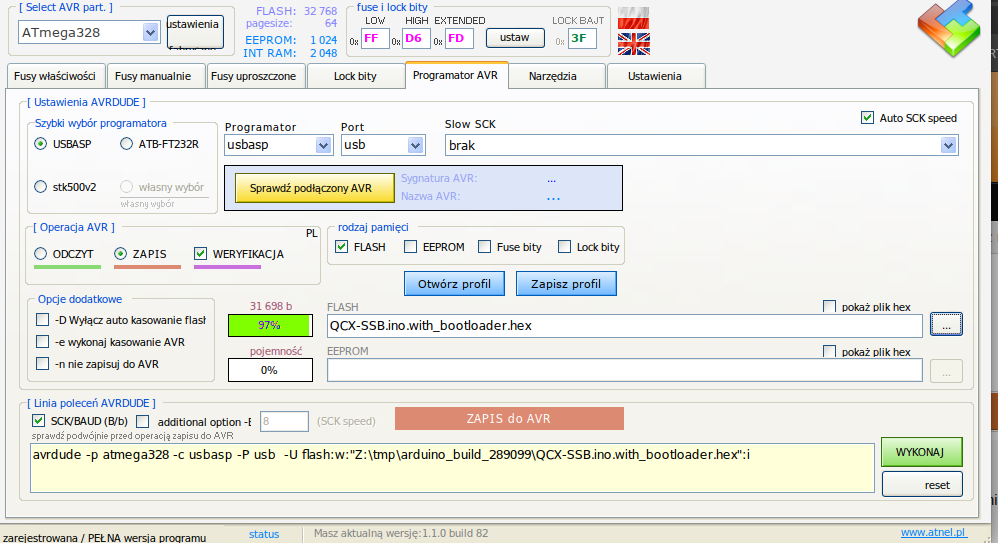Enable Auto SCK speed checkbox
This screenshot has width=998, height=543.
(x=867, y=118)
